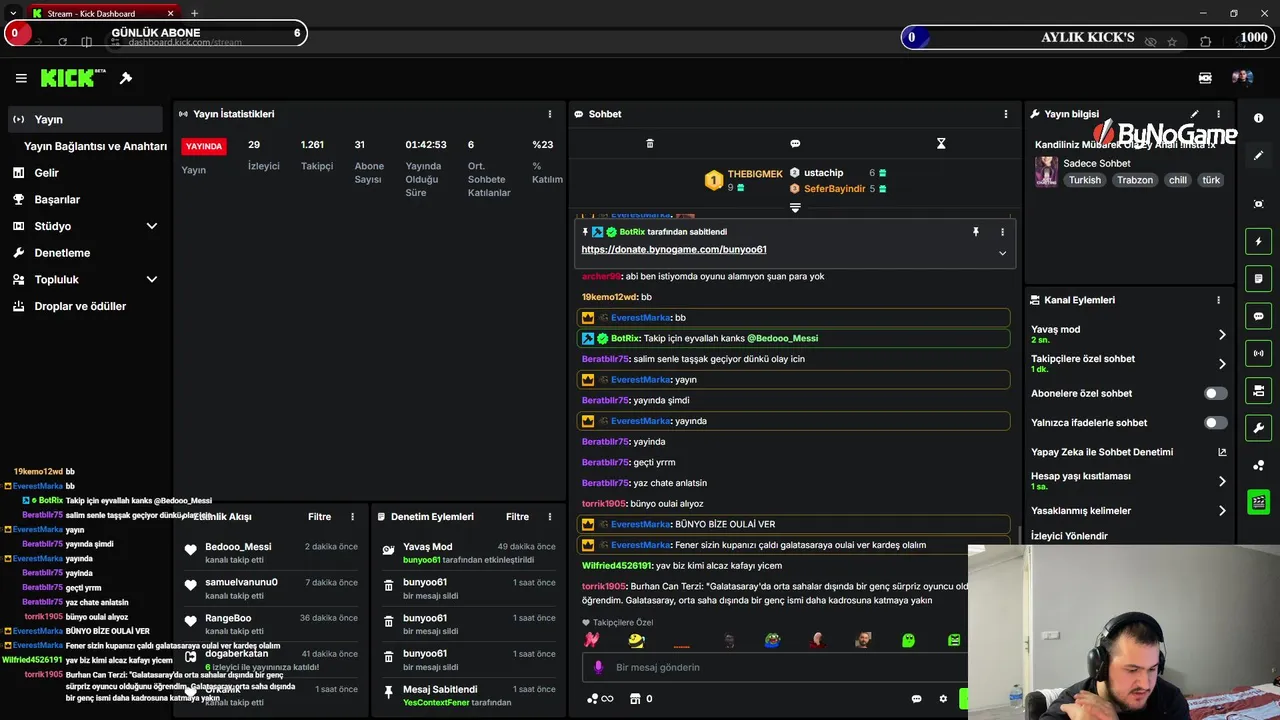Open Denetim Eylemleri panel three-dot menu

(x=549, y=517)
